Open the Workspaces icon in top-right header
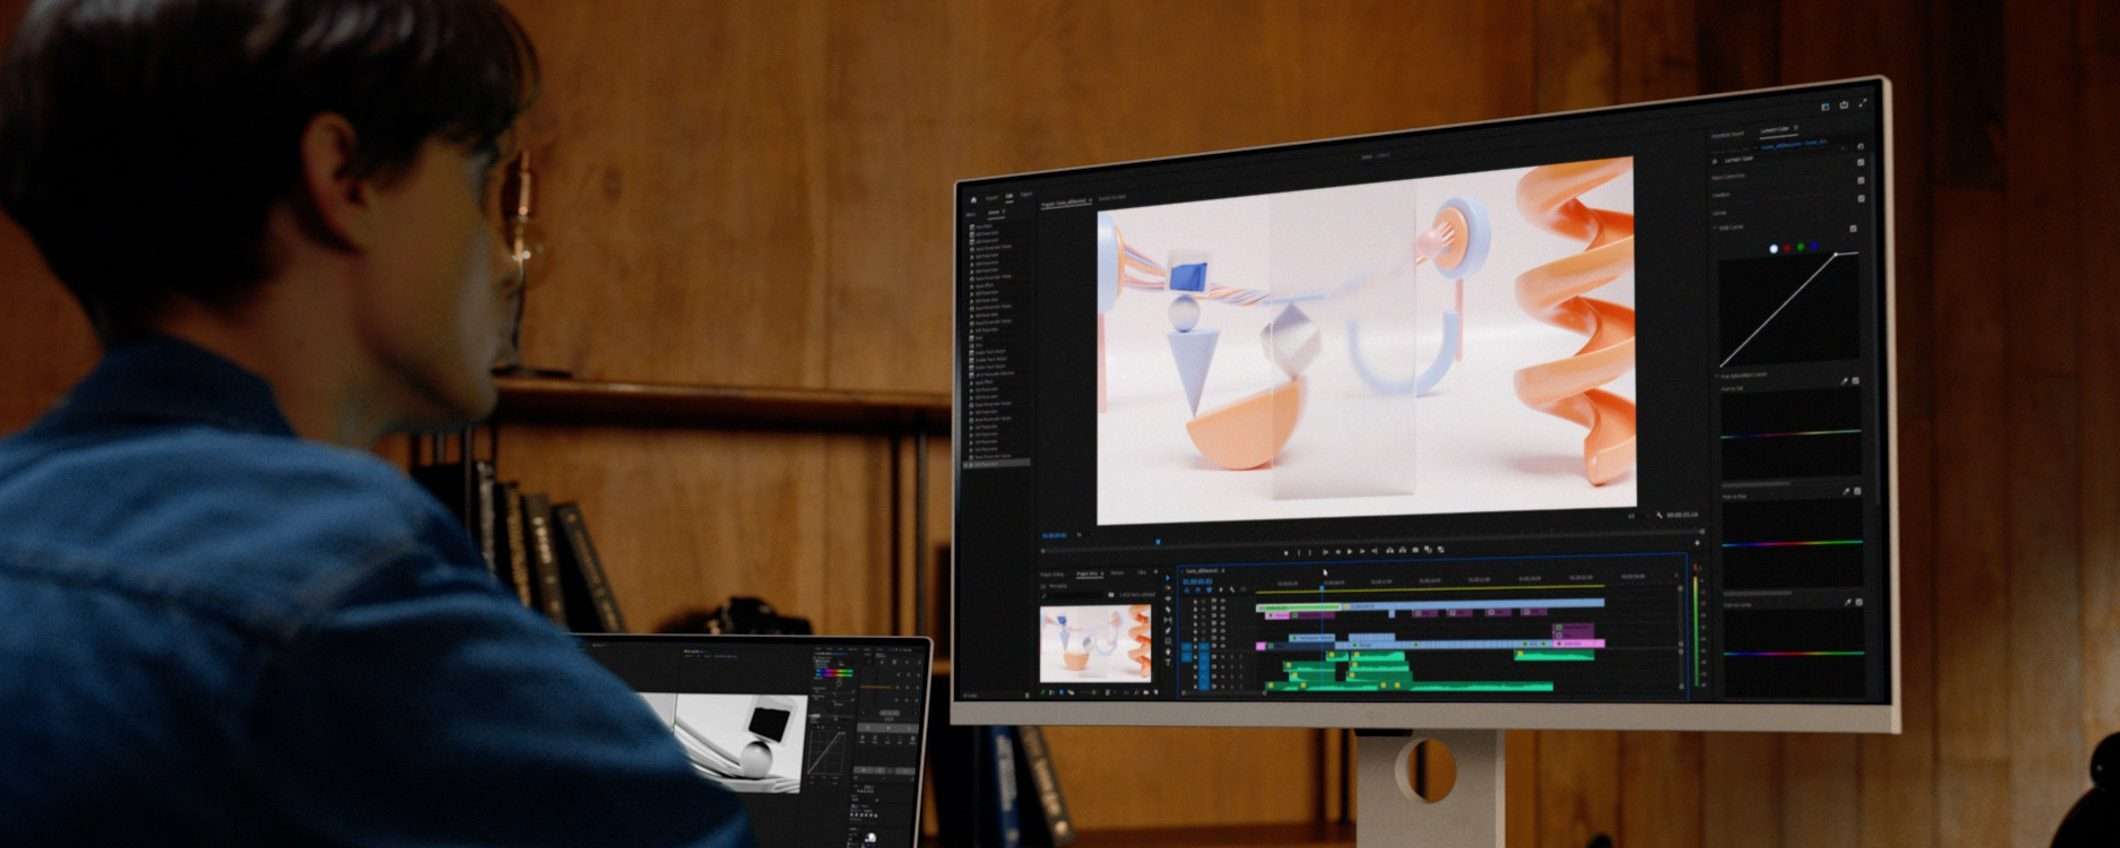Viewport: 2120px width, 848px height. coord(1825,107)
